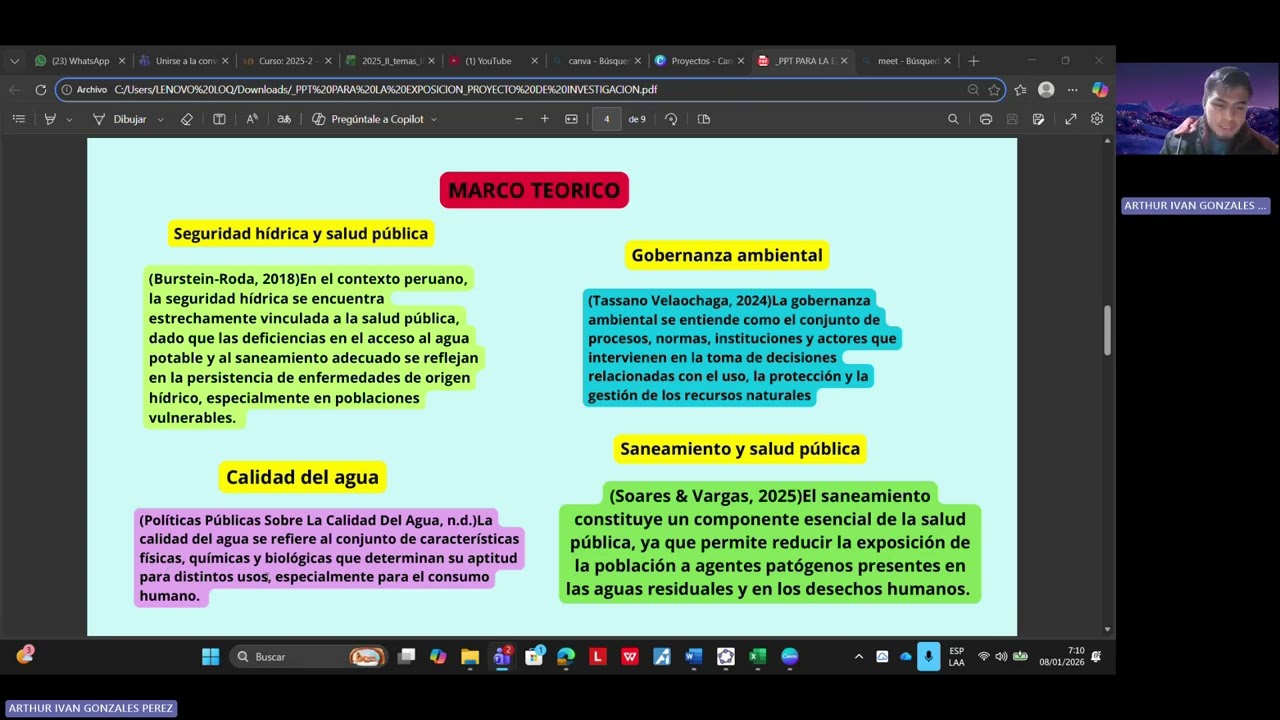Viewport: 1280px width, 720px height.
Task: Search inside the PDF document
Action: point(953,119)
